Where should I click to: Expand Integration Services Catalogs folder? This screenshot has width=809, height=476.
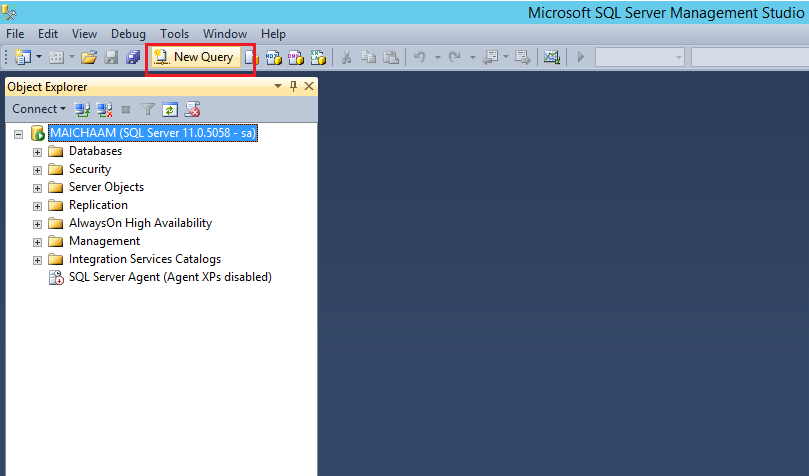click(x=37, y=260)
